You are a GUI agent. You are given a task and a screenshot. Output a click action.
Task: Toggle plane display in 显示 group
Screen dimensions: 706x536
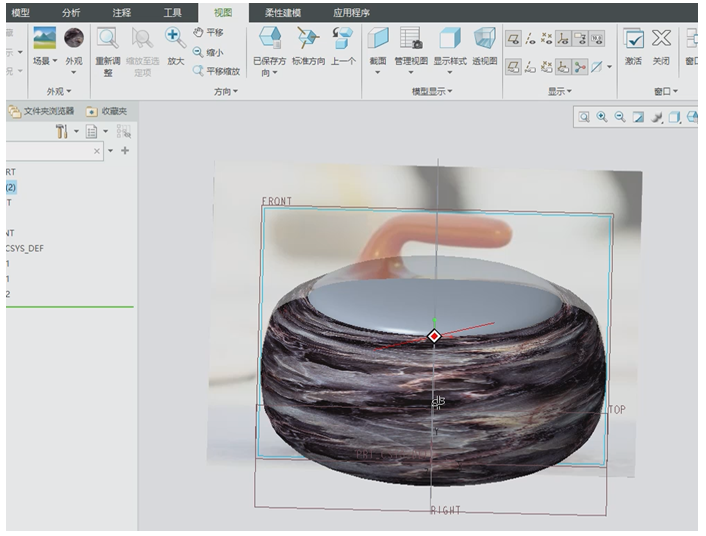point(513,39)
